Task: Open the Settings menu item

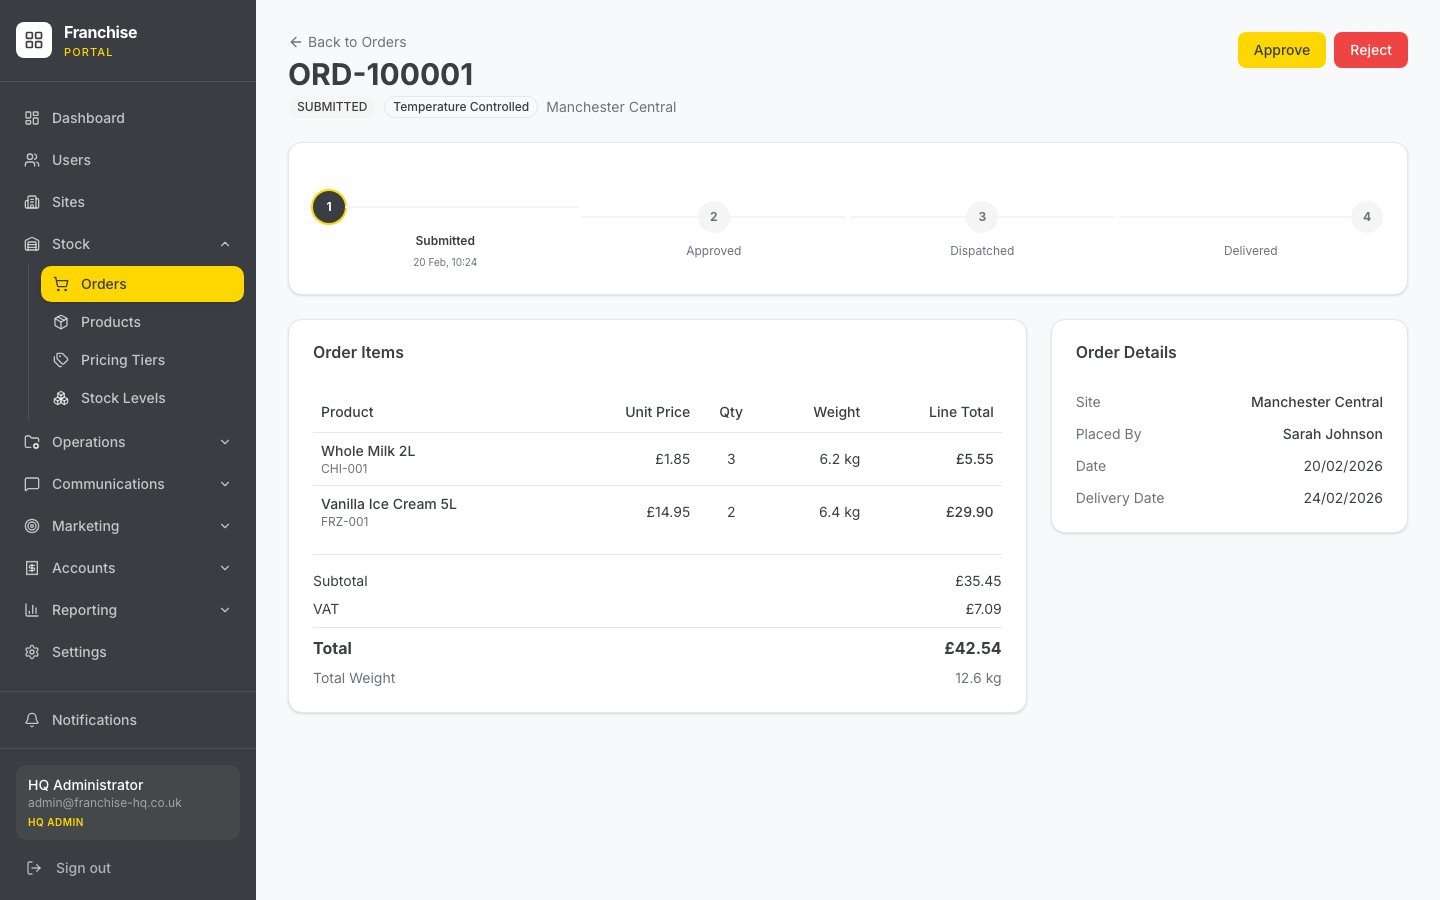Action: (x=128, y=652)
